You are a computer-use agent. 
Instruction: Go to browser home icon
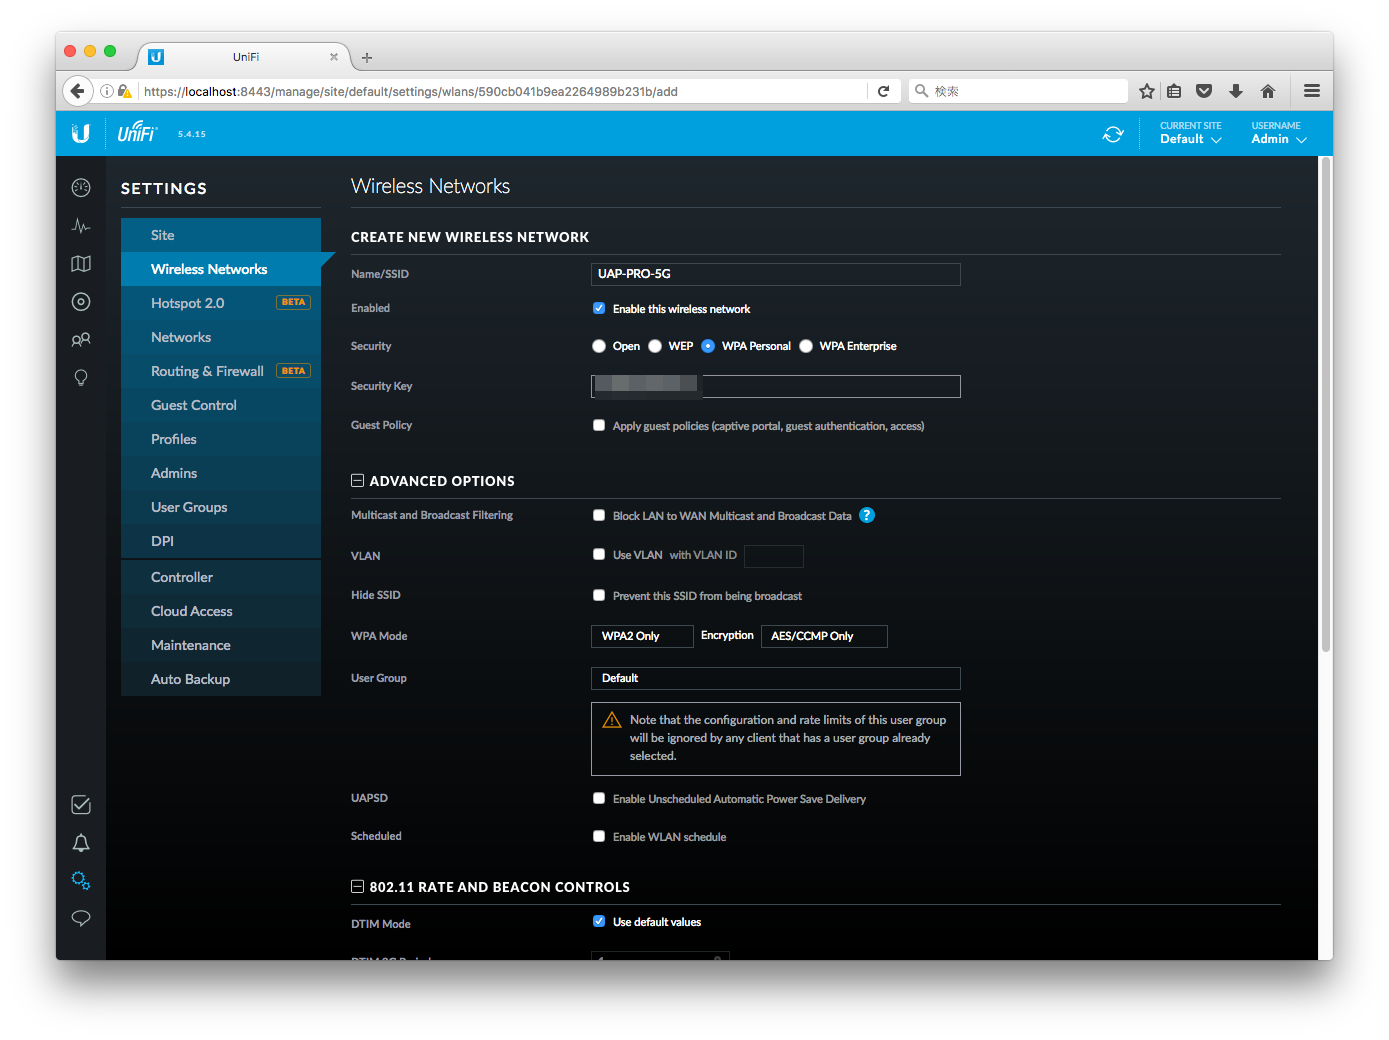[1268, 91]
